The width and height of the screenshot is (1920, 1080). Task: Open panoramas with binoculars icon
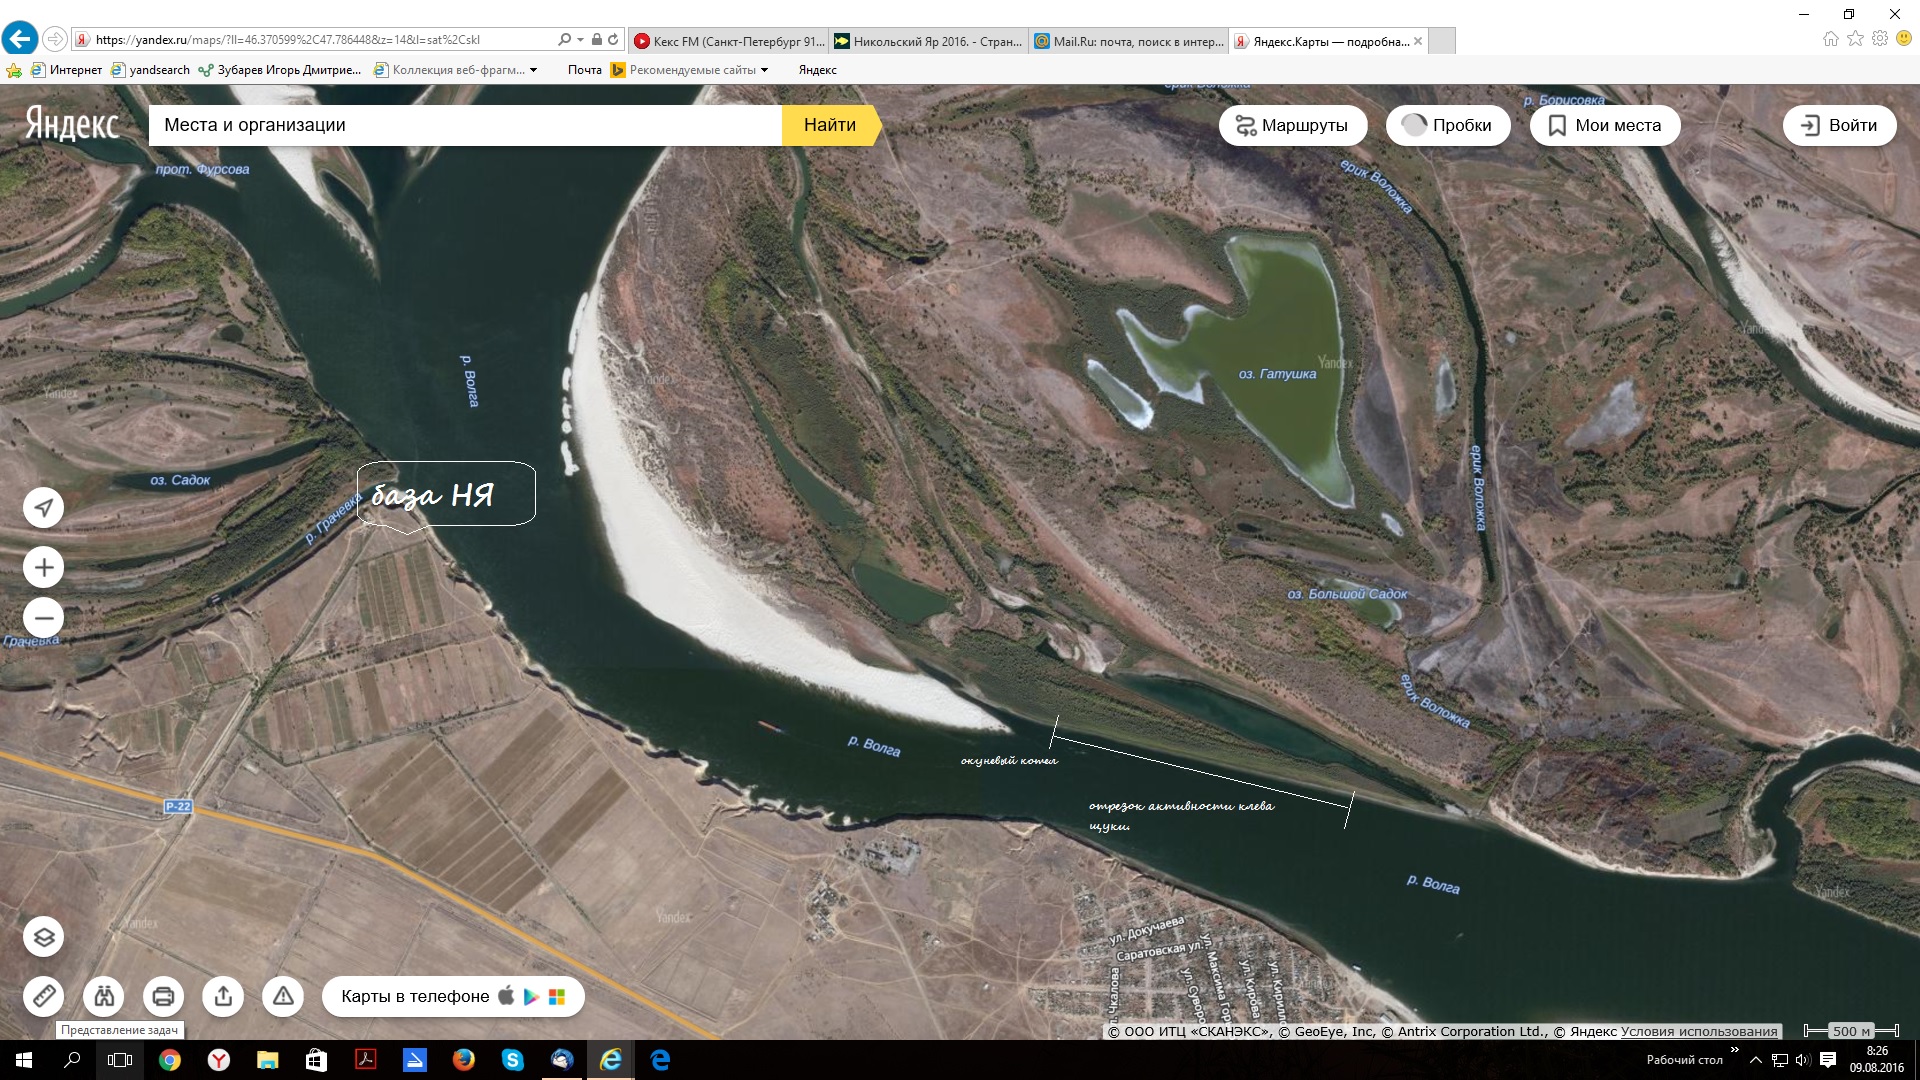(x=104, y=996)
